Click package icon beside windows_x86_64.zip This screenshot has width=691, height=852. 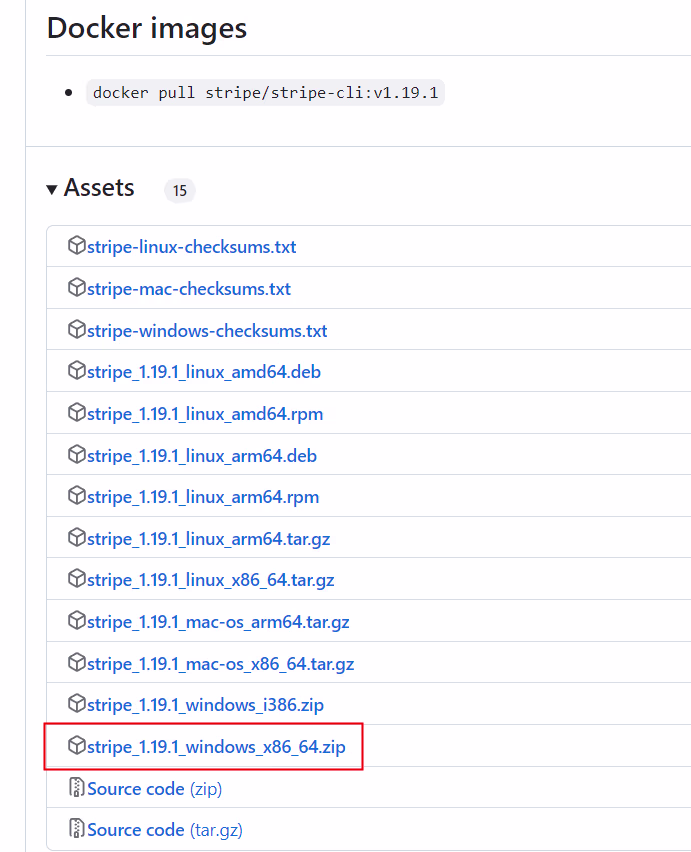point(77,746)
